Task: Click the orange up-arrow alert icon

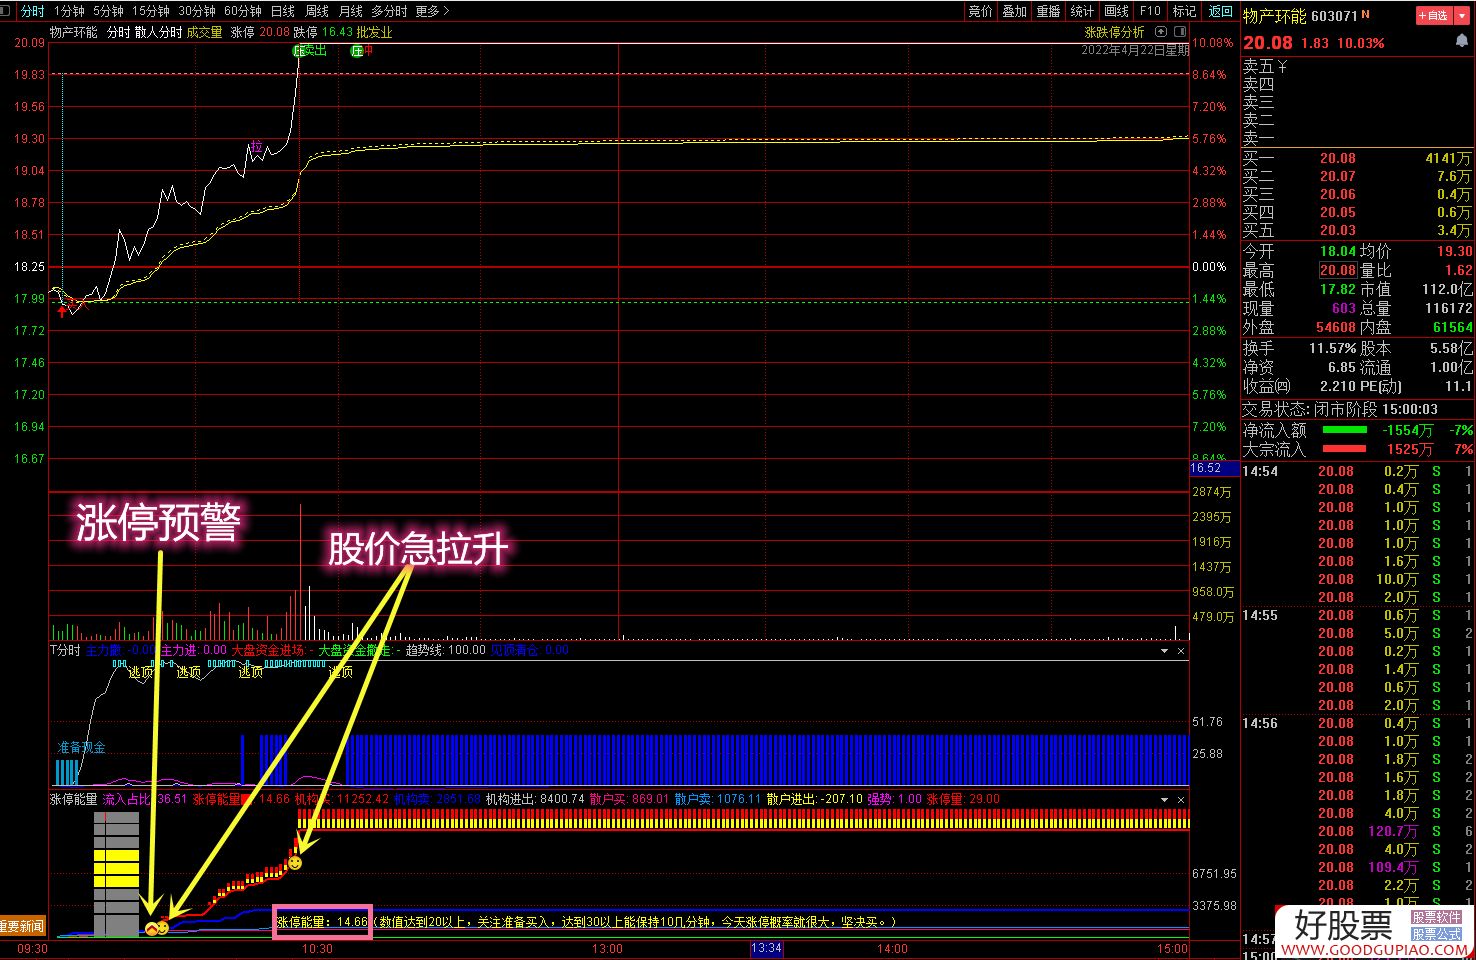Action: [x=151, y=929]
